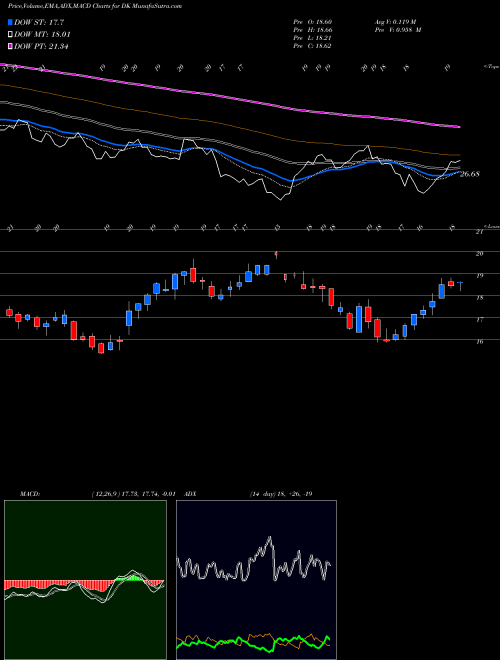Click the white DOW MT legend swatch
500x660 pixels.
coord(11,35)
